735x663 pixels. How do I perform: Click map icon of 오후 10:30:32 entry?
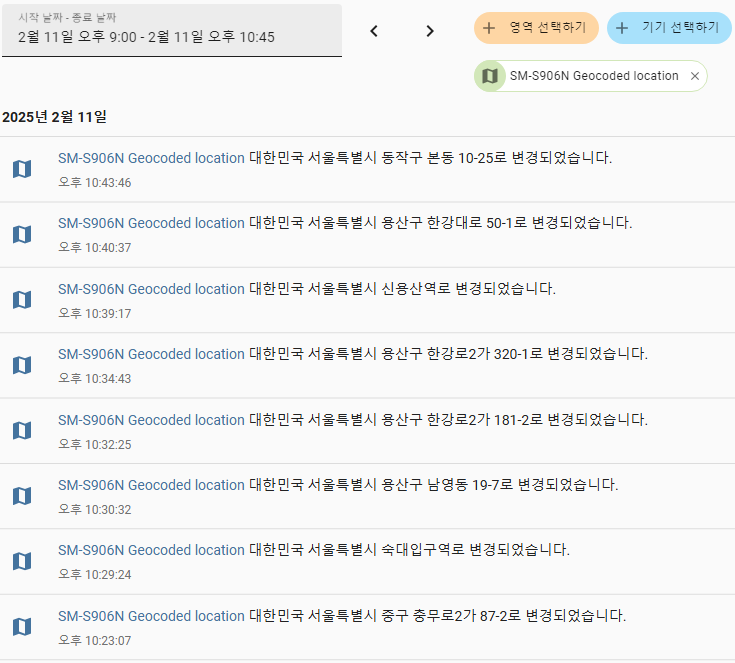point(22,496)
